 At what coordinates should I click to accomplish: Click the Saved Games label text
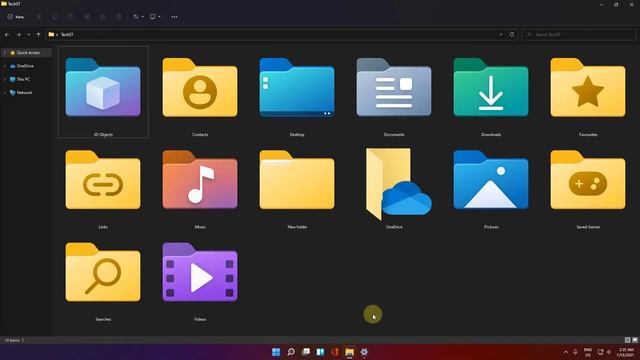click(x=588, y=227)
